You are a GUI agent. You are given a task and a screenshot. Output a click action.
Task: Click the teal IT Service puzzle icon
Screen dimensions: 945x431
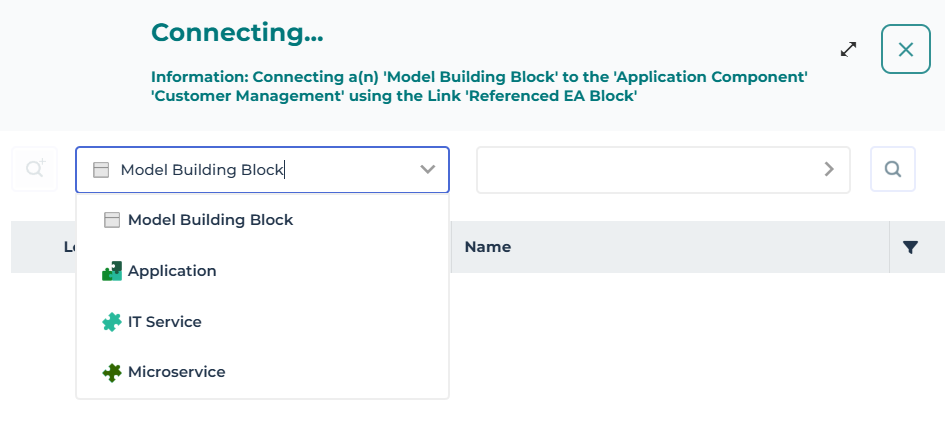[x=112, y=322]
